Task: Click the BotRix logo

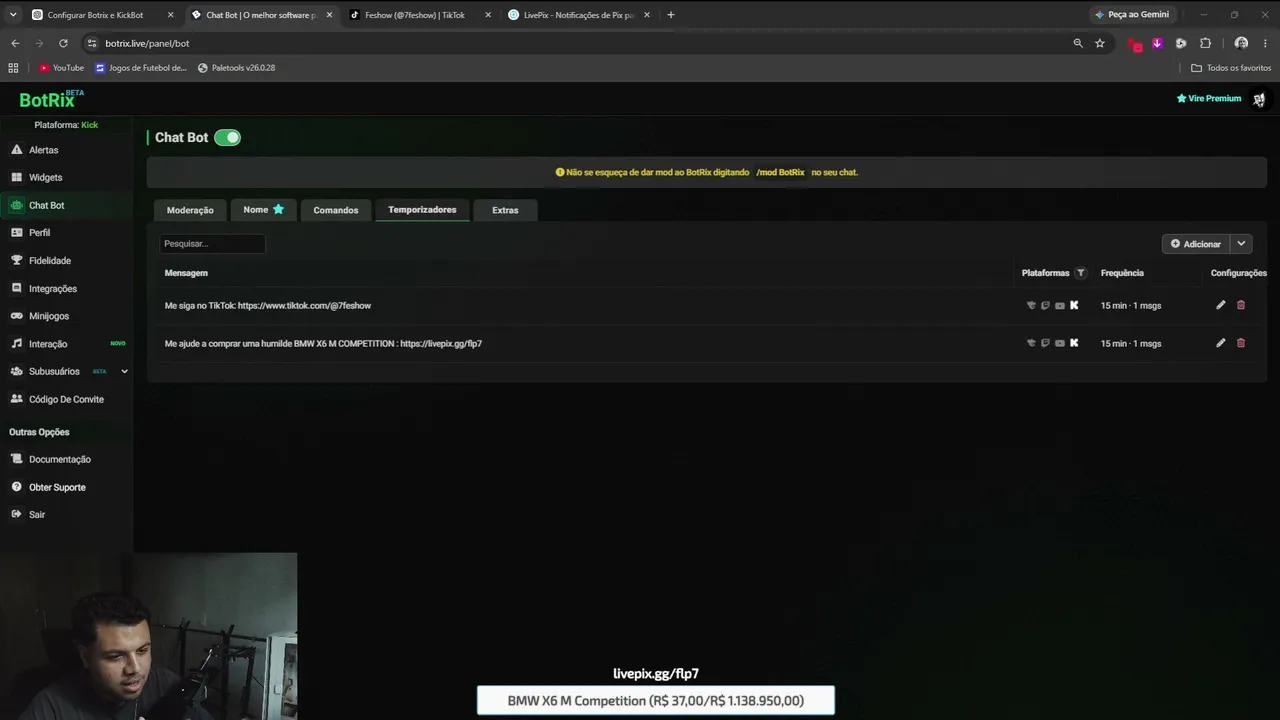Action: 52,99
